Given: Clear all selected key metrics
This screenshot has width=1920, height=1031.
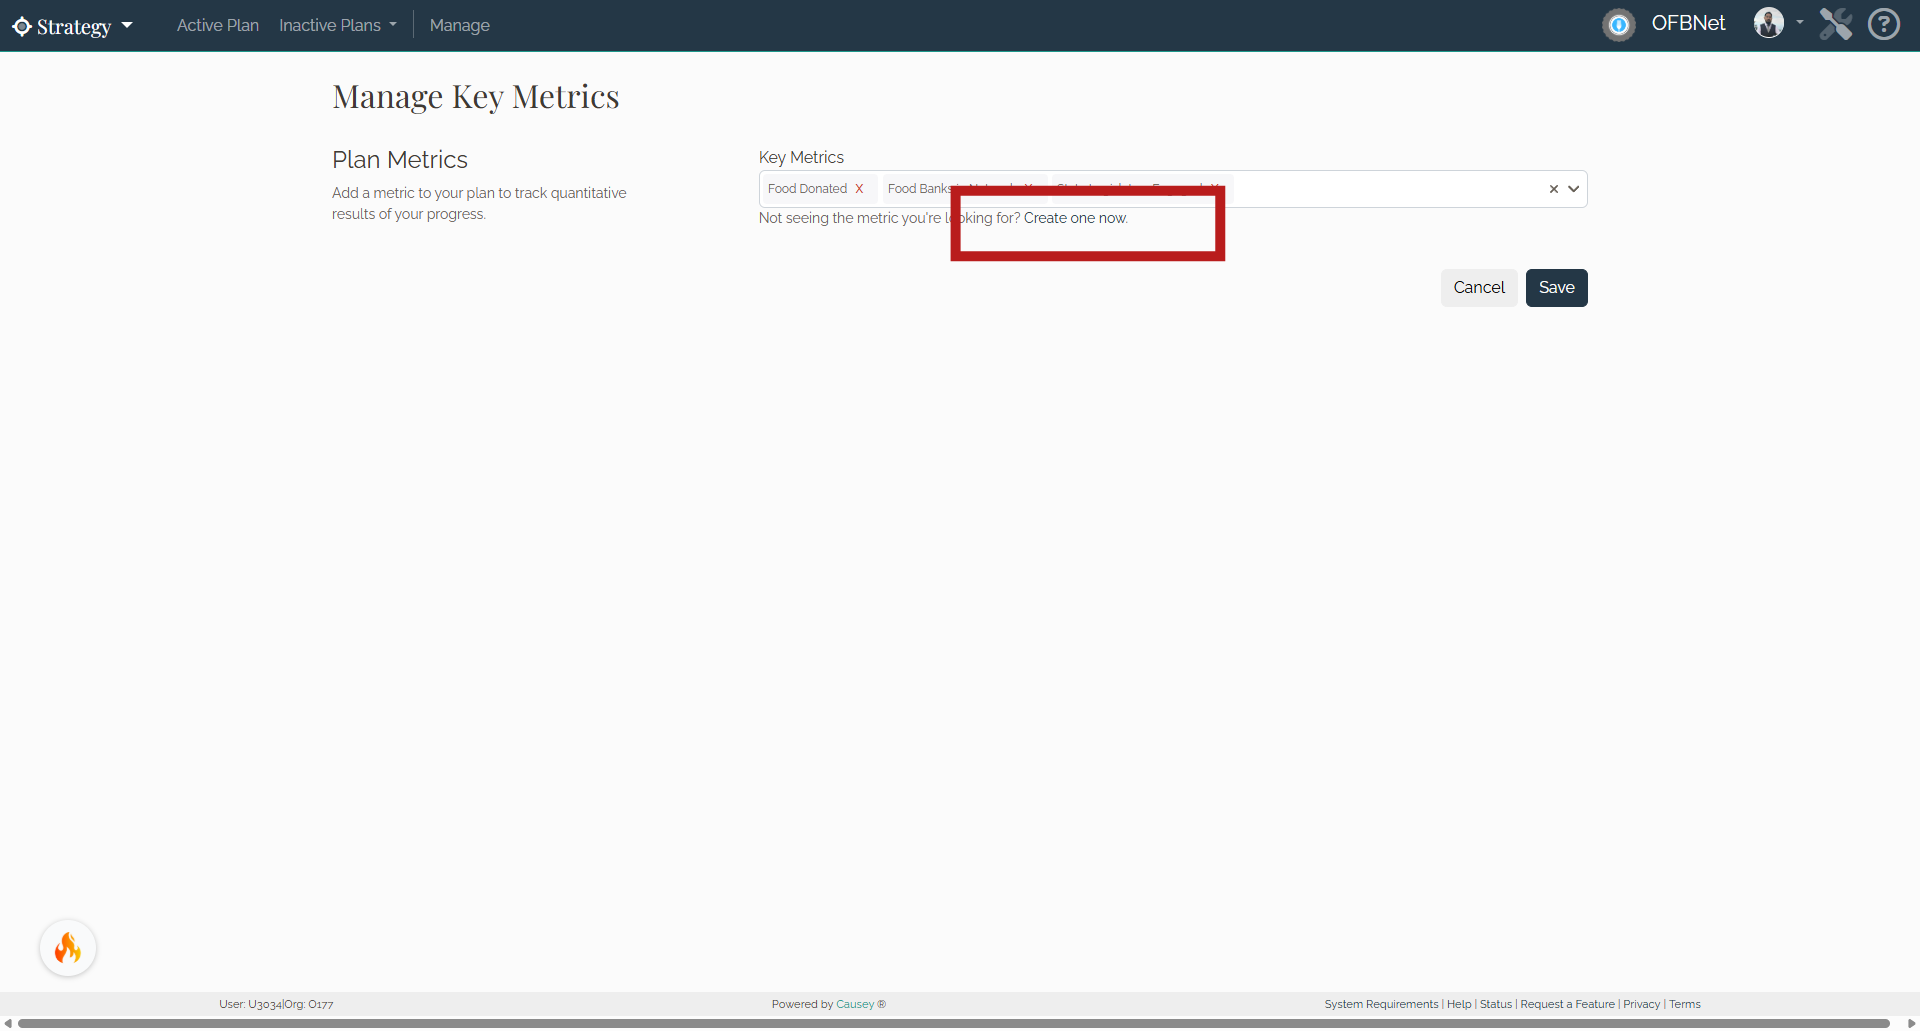Looking at the screenshot, I should (1554, 189).
